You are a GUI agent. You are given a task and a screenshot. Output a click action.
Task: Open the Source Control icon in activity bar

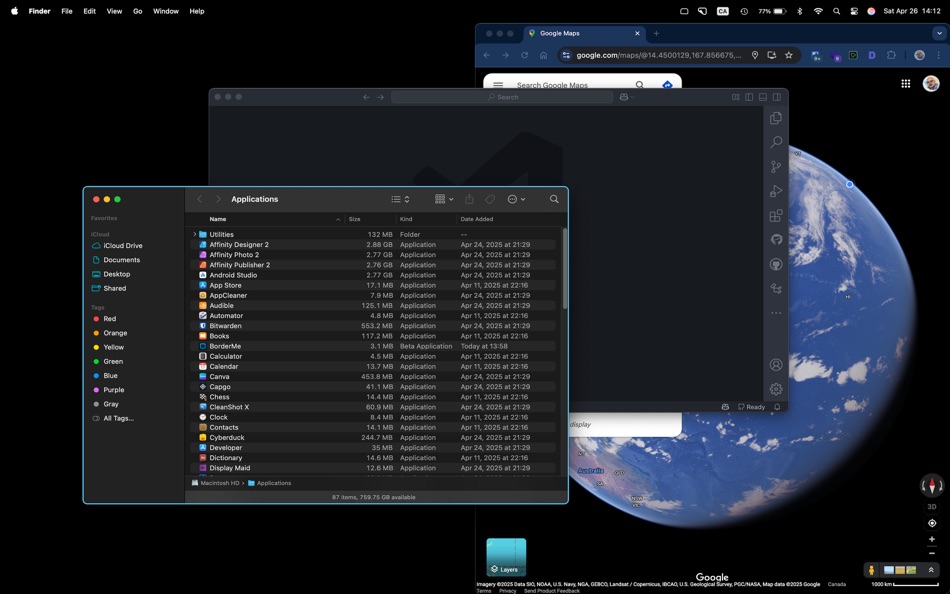pos(776,167)
